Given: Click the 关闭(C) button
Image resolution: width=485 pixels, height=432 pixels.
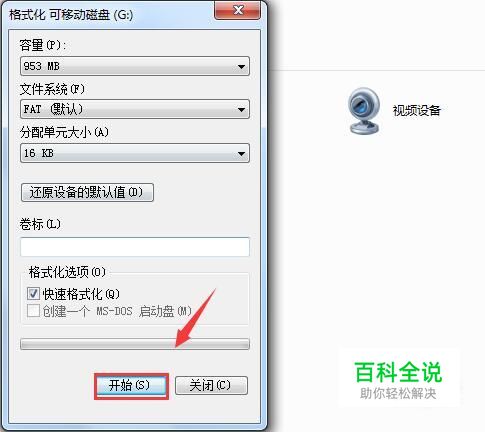Looking at the screenshot, I should point(211,386).
